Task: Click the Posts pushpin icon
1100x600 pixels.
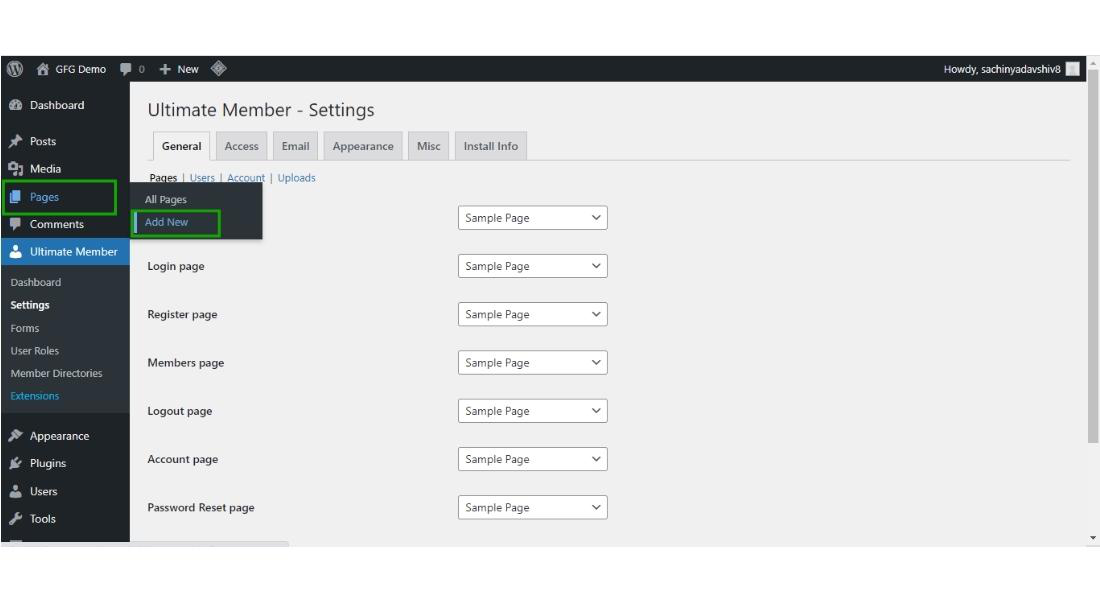Action: click(15, 141)
